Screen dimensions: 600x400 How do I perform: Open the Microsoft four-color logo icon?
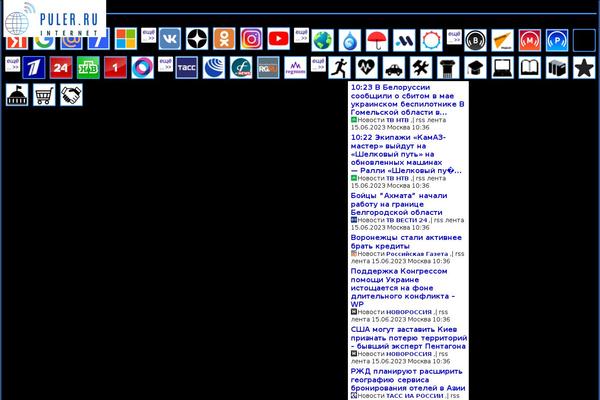[x=126, y=39]
